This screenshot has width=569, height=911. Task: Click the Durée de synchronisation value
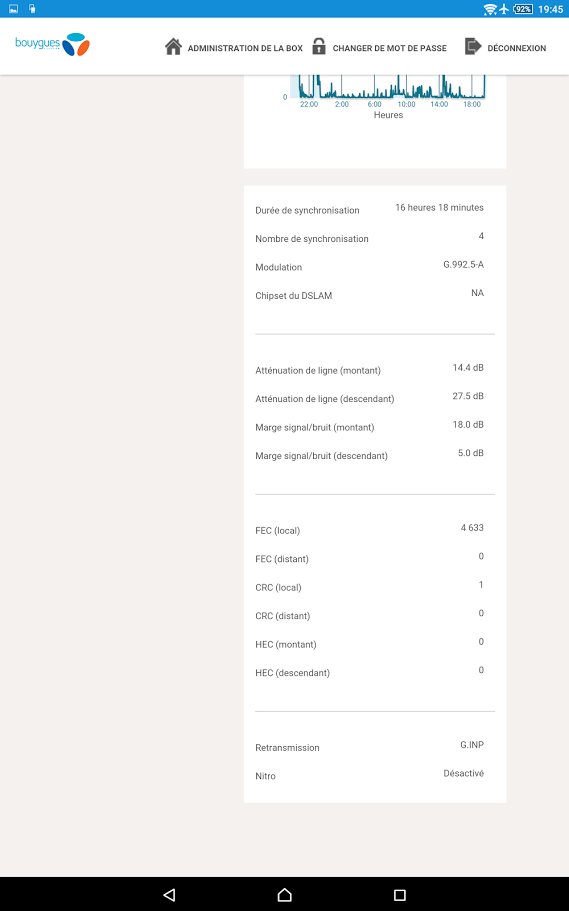point(439,207)
